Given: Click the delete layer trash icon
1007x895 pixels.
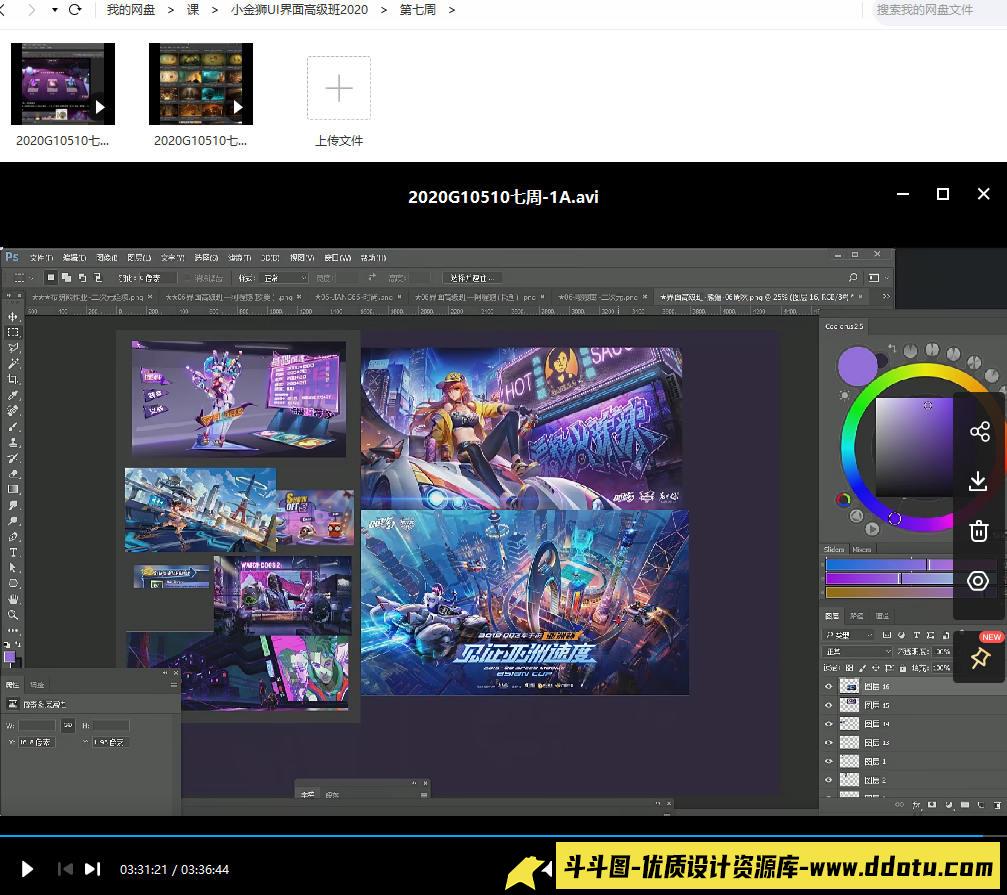Looking at the screenshot, I should [x=997, y=804].
